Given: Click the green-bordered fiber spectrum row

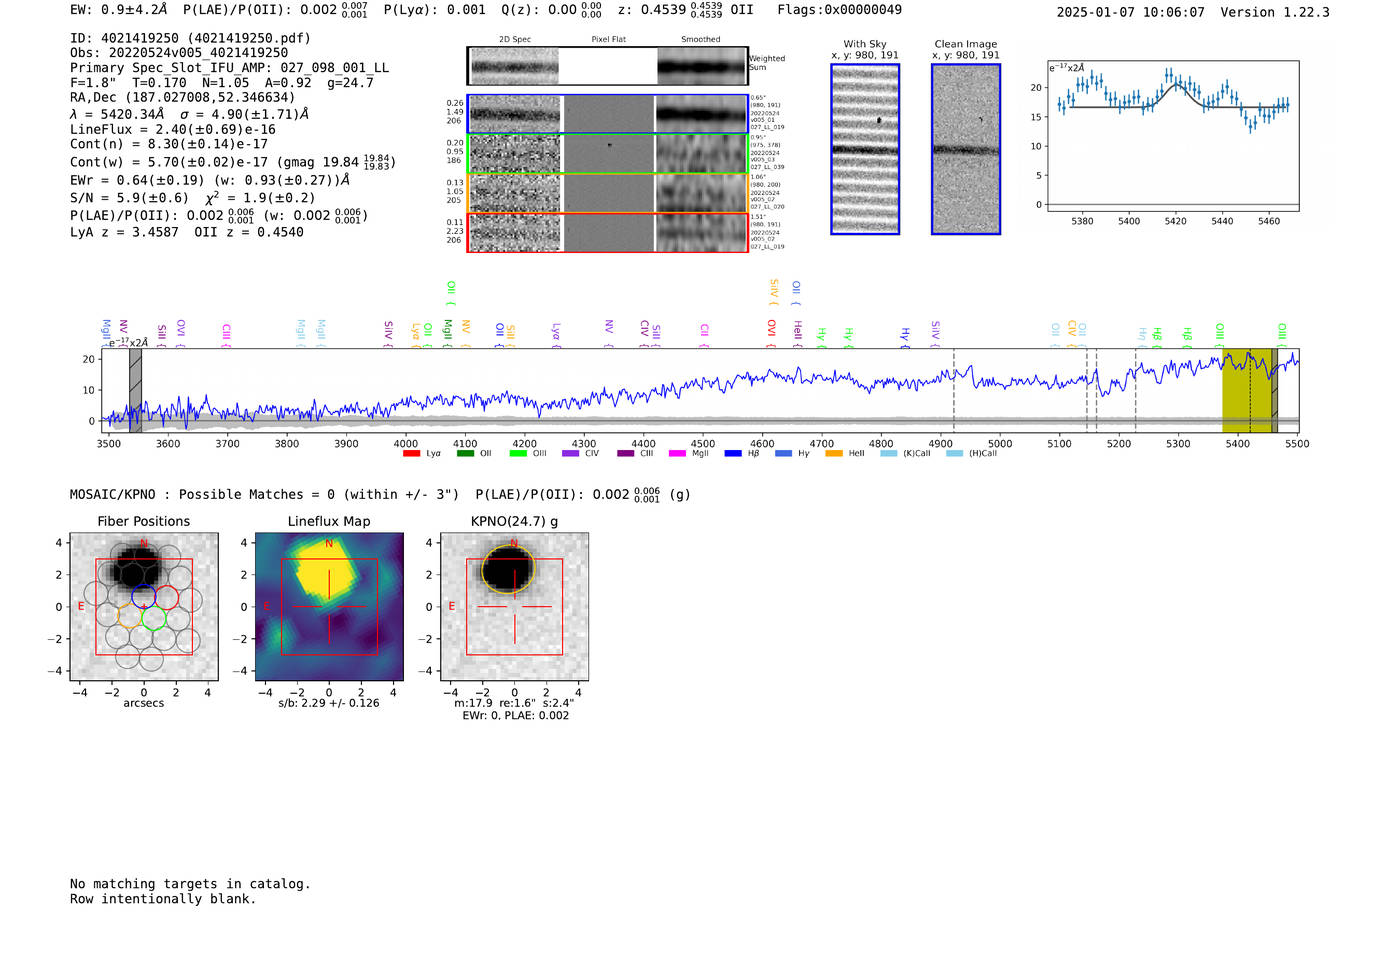Looking at the screenshot, I should 607,154.
